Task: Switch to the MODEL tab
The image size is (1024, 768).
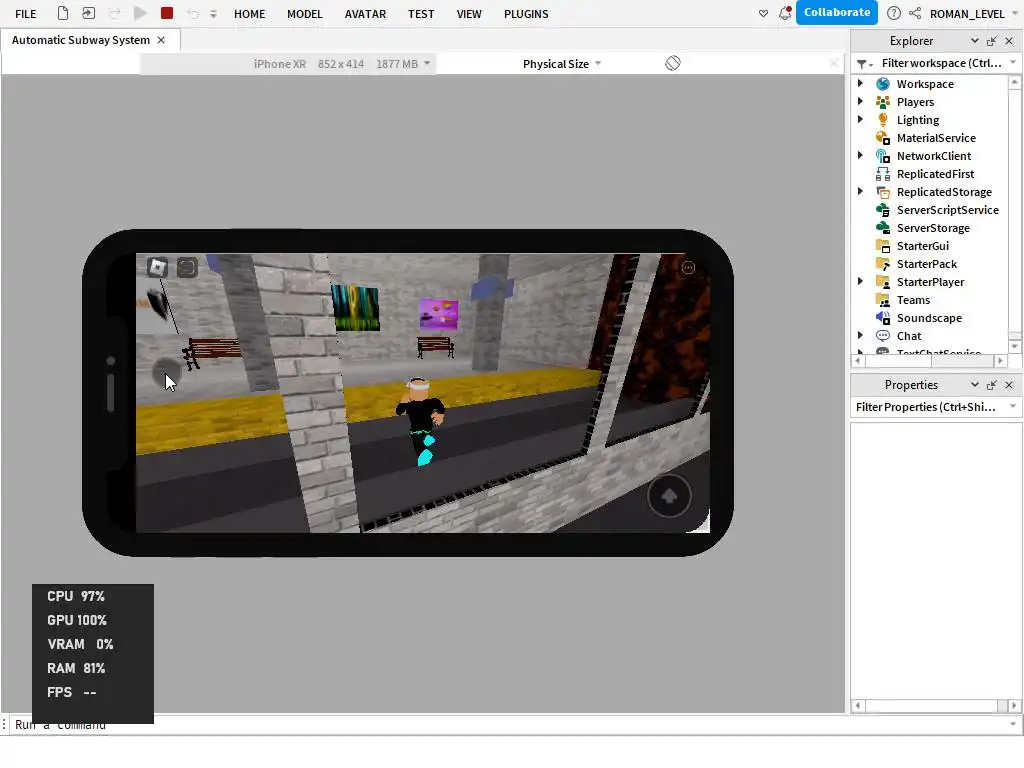Action: [x=304, y=14]
